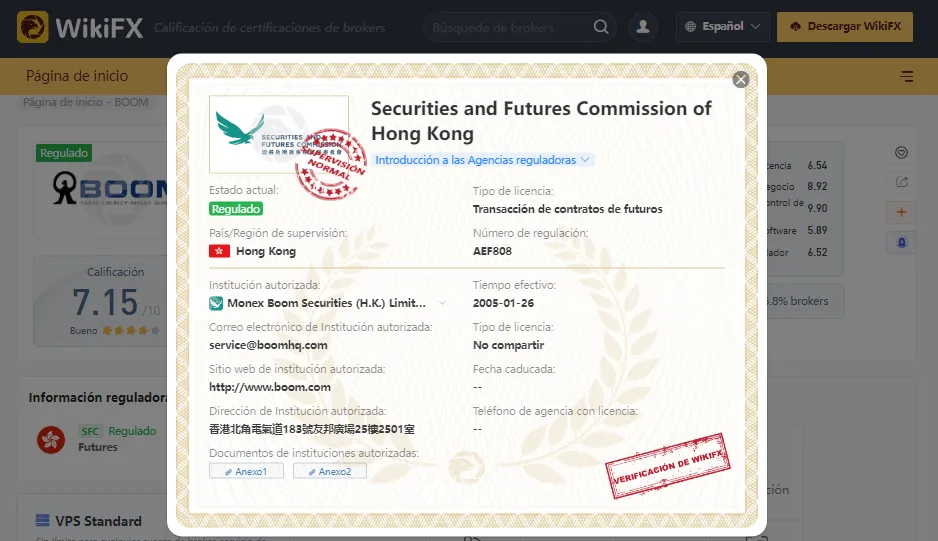Open the user account icon
The image size is (938, 541).
[643, 27]
